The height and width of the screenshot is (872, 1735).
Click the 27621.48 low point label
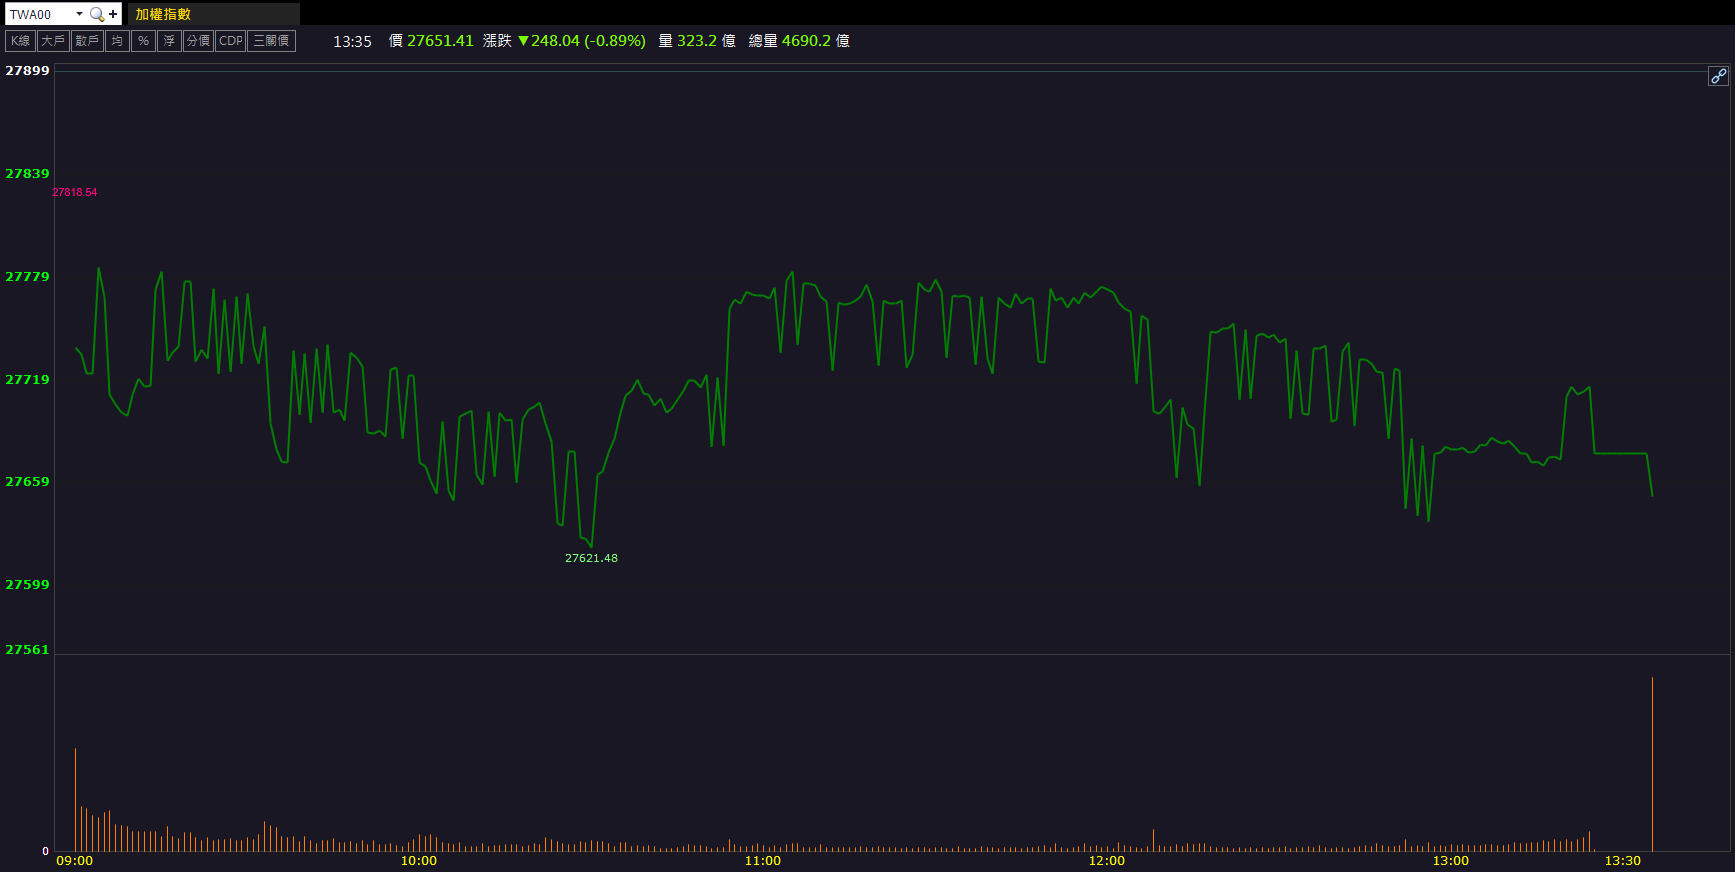591,558
